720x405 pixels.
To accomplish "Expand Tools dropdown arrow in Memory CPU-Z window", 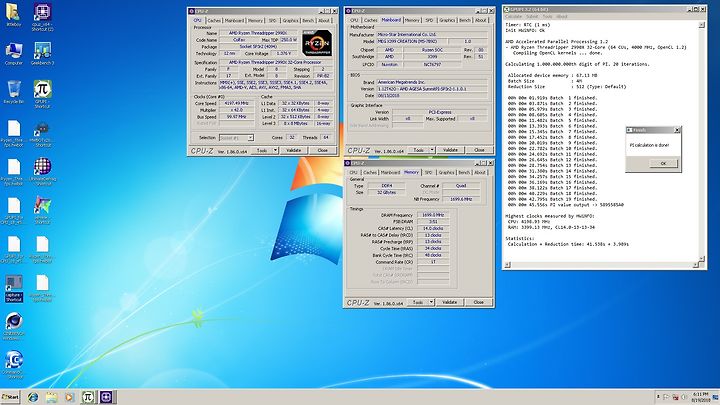I will [431, 302].
